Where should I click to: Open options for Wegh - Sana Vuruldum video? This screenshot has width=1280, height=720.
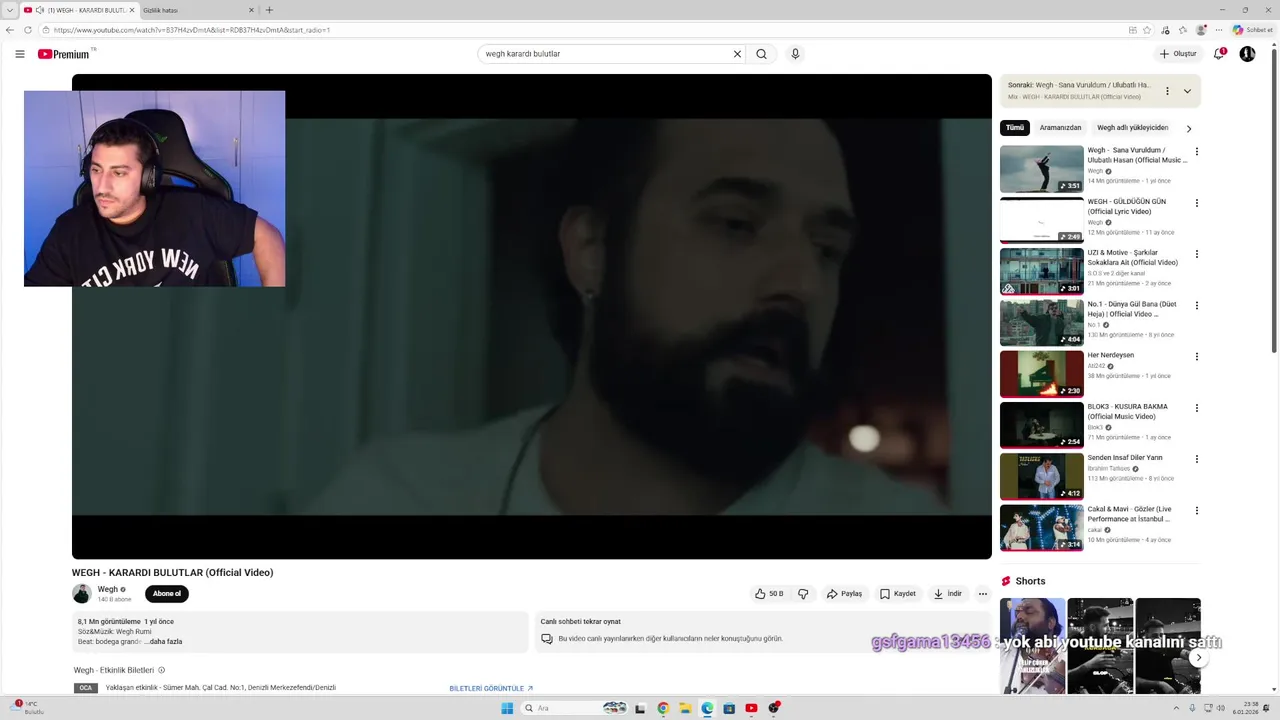point(1196,152)
